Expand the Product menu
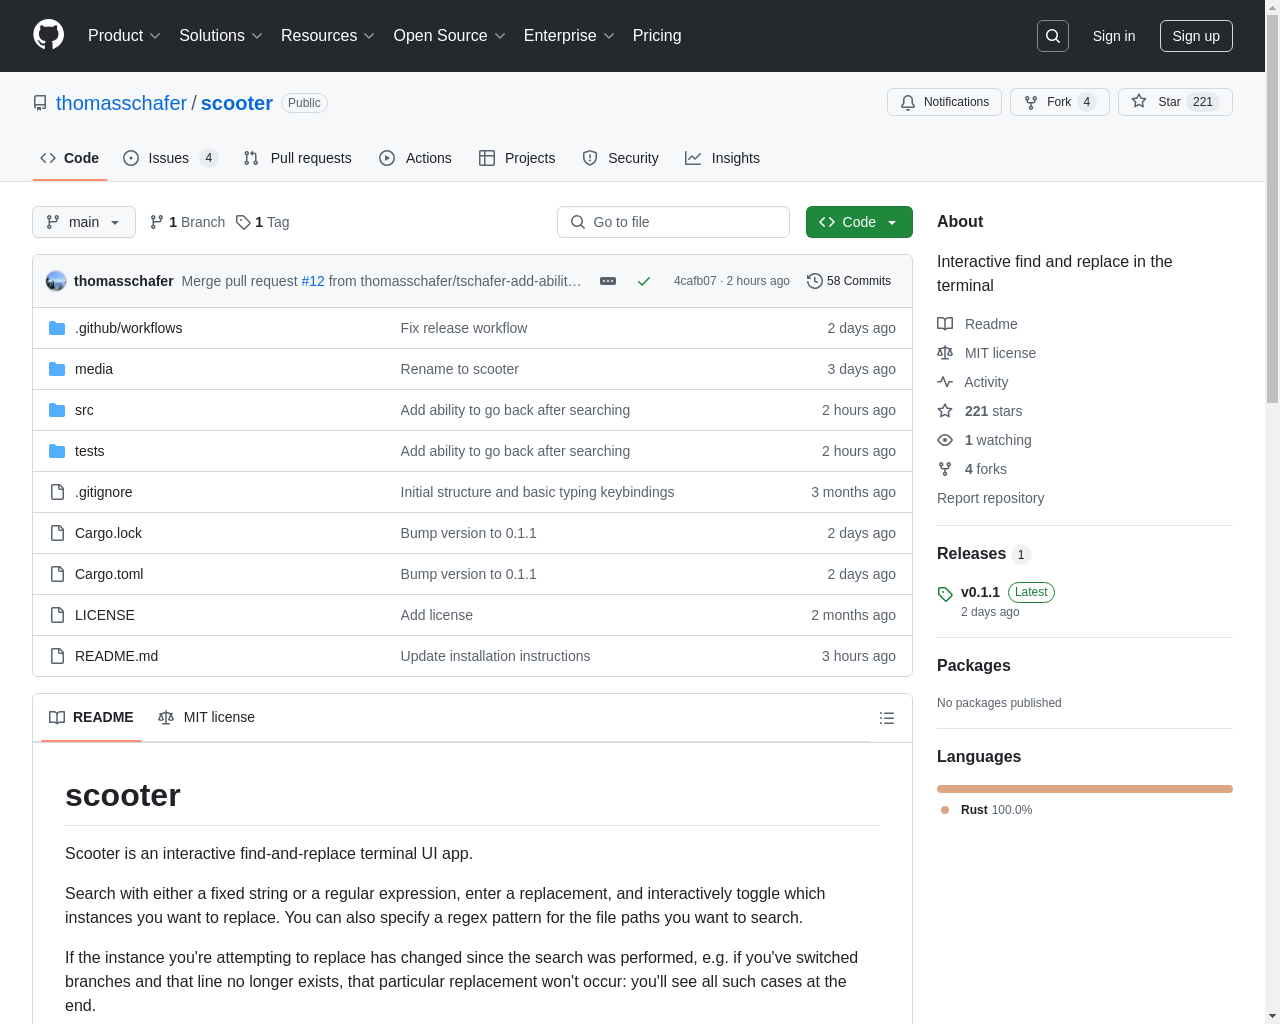 click(124, 36)
